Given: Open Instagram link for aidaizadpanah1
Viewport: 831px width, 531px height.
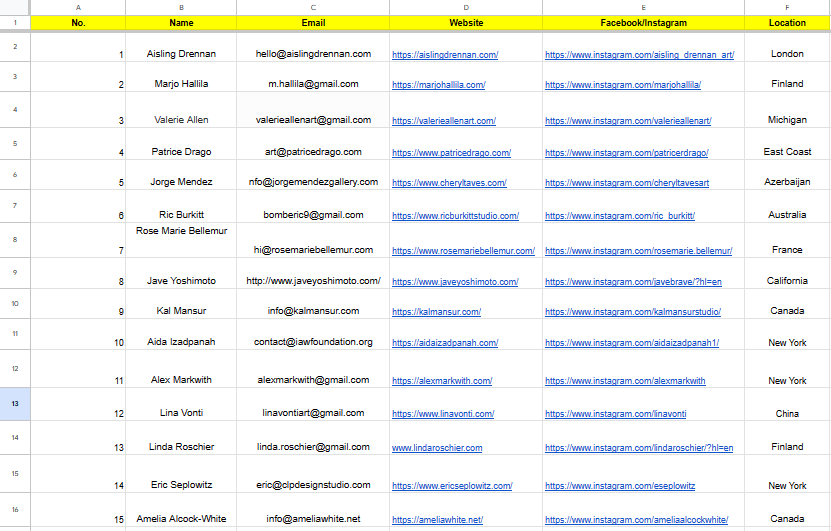Looking at the screenshot, I should (x=632, y=343).
